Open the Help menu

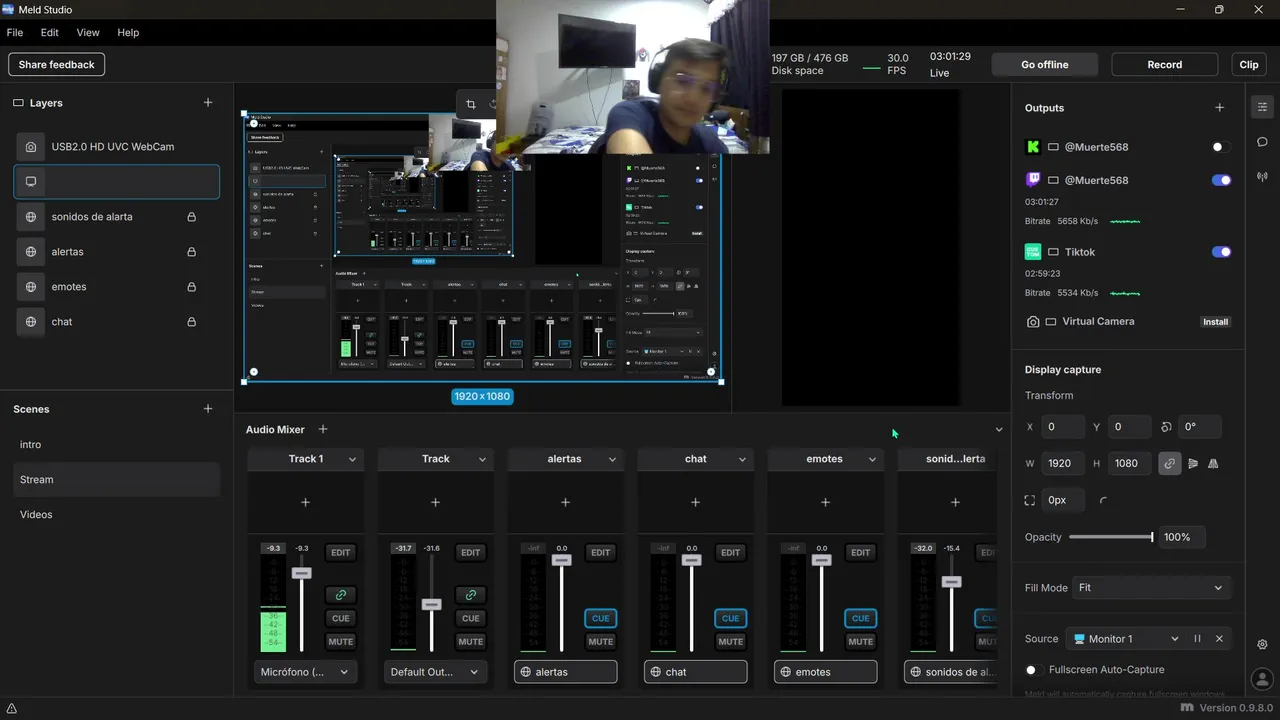[128, 33]
